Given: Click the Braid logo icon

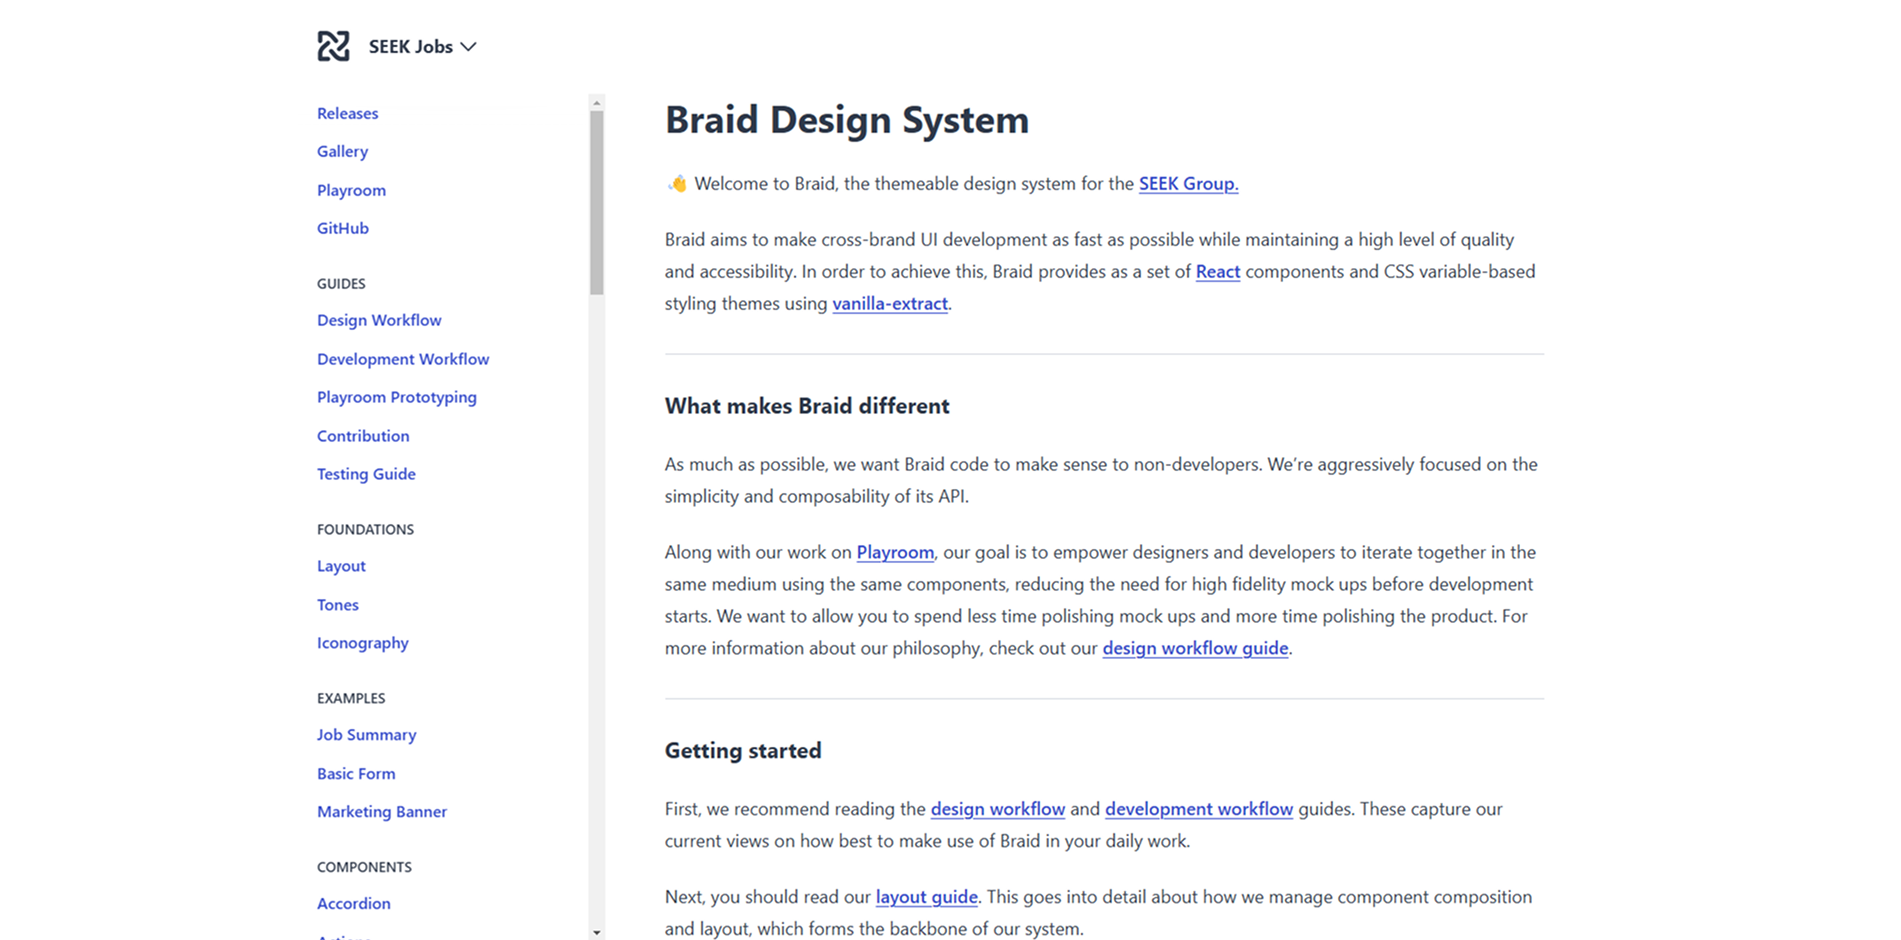Looking at the screenshot, I should [x=333, y=46].
